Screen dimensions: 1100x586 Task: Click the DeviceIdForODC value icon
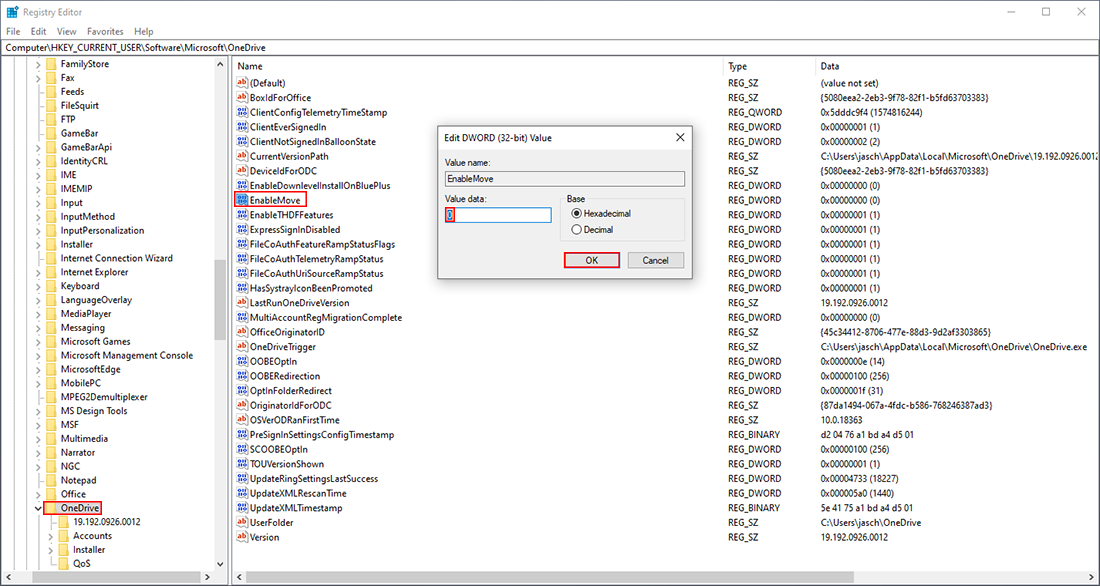click(243, 171)
